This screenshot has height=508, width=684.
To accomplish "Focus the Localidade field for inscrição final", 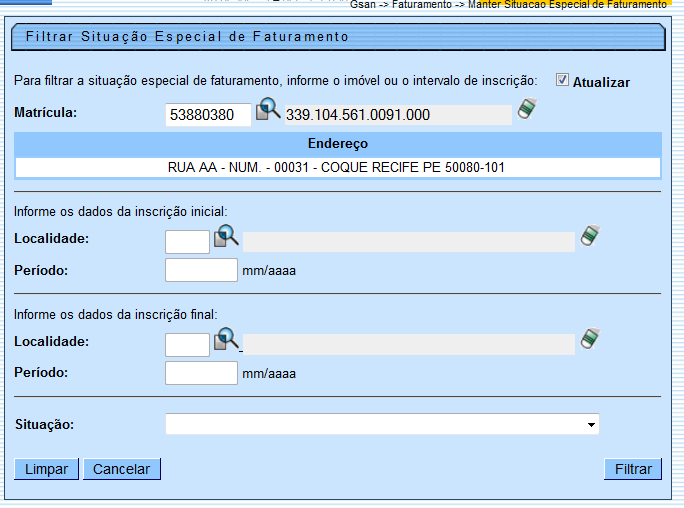I will point(187,344).
